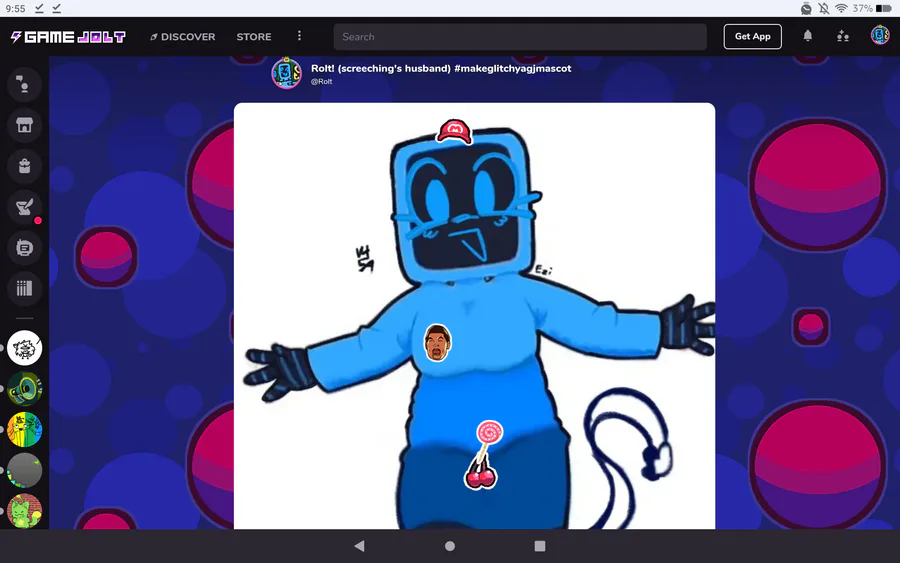This screenshot has width=900, height=563.
Task: Click the screaming face sticker
Action: click(x=437, y=342)
